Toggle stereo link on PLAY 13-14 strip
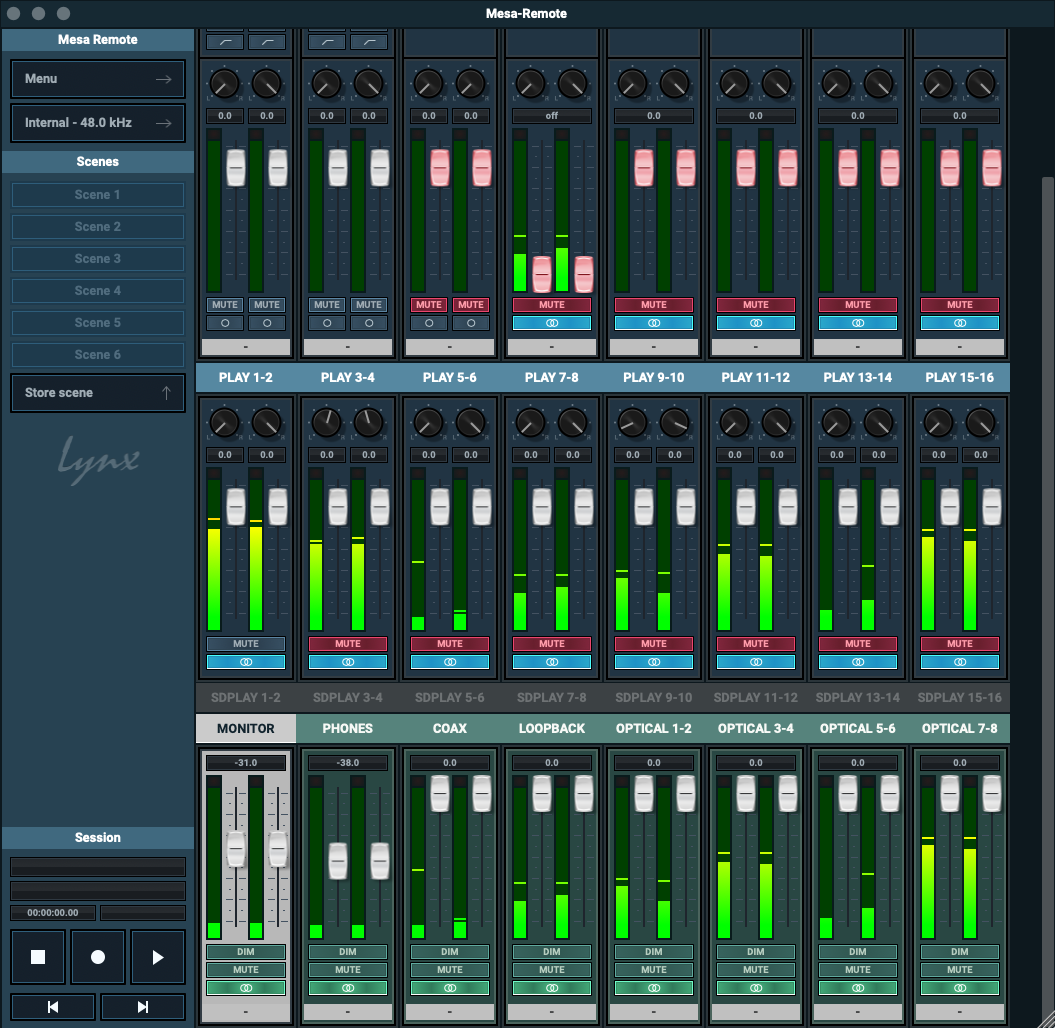Viewport: 1055px width, 1028px height. 858,662
